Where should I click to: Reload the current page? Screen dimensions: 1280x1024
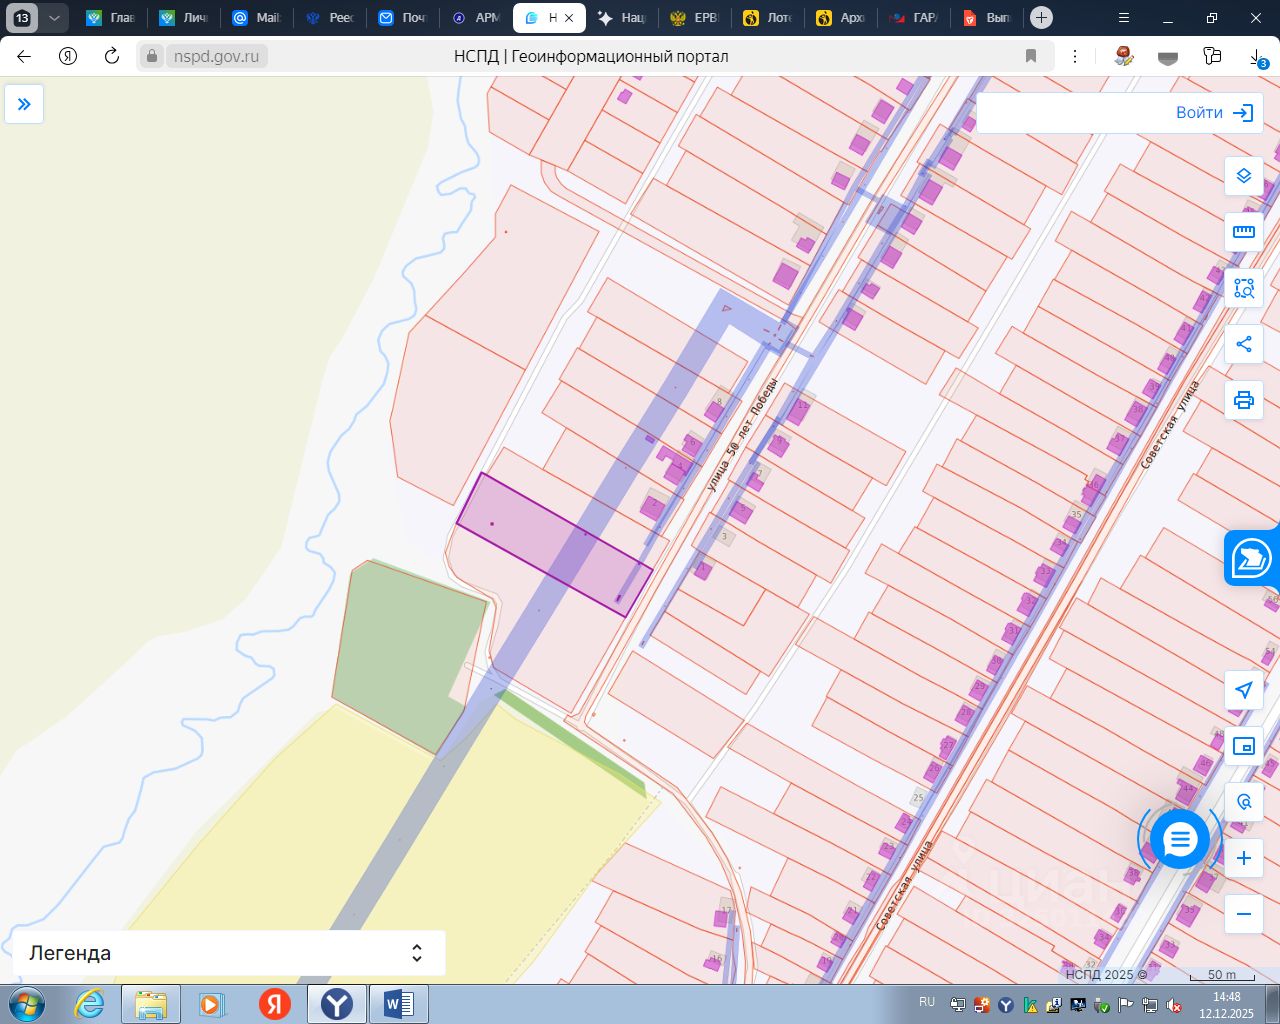[112, 56]
